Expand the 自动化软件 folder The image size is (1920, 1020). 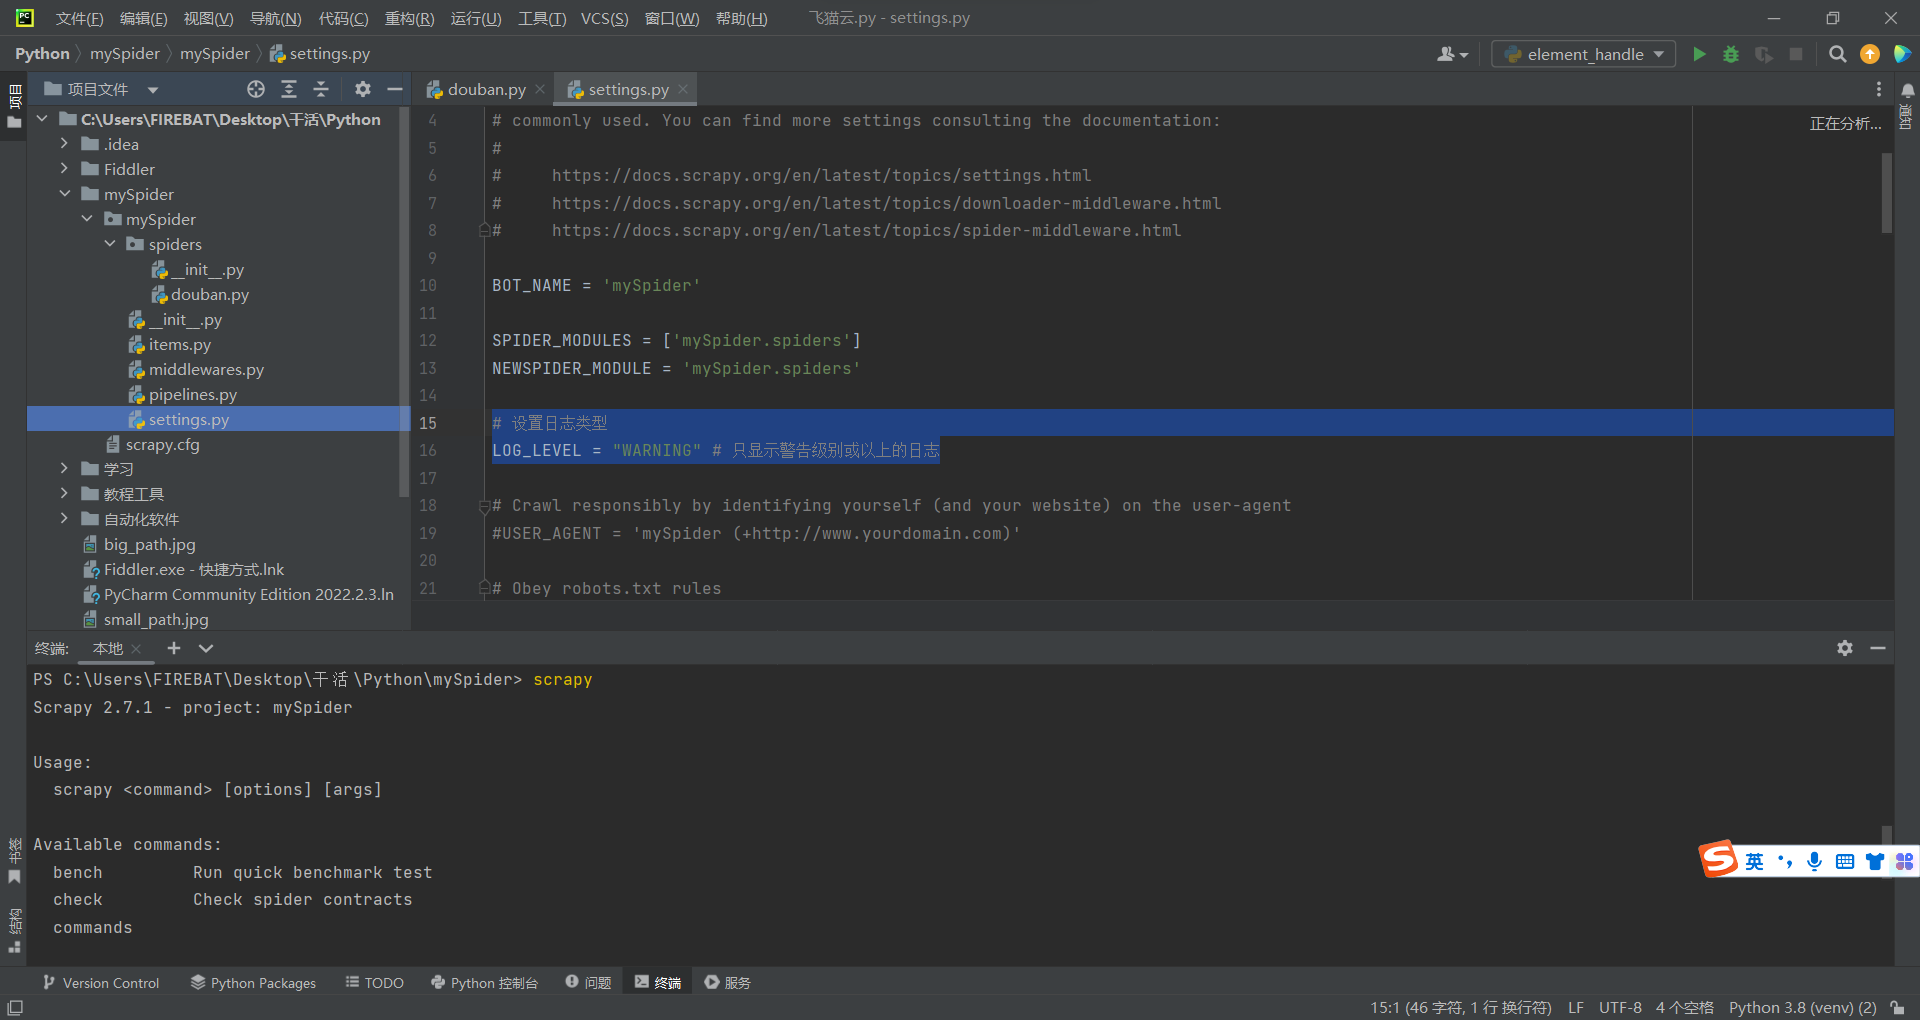pos(64,519)
